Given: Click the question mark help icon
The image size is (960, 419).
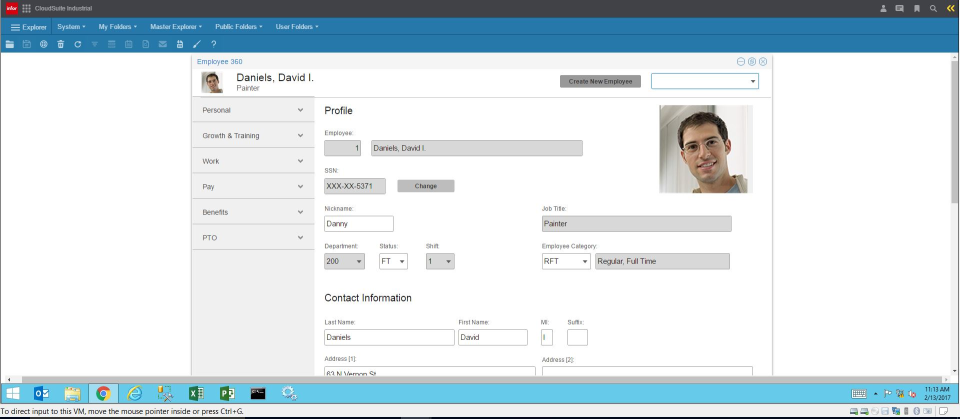Looking at the screenshot, I should pyautogui.click(x=214, y=44).
